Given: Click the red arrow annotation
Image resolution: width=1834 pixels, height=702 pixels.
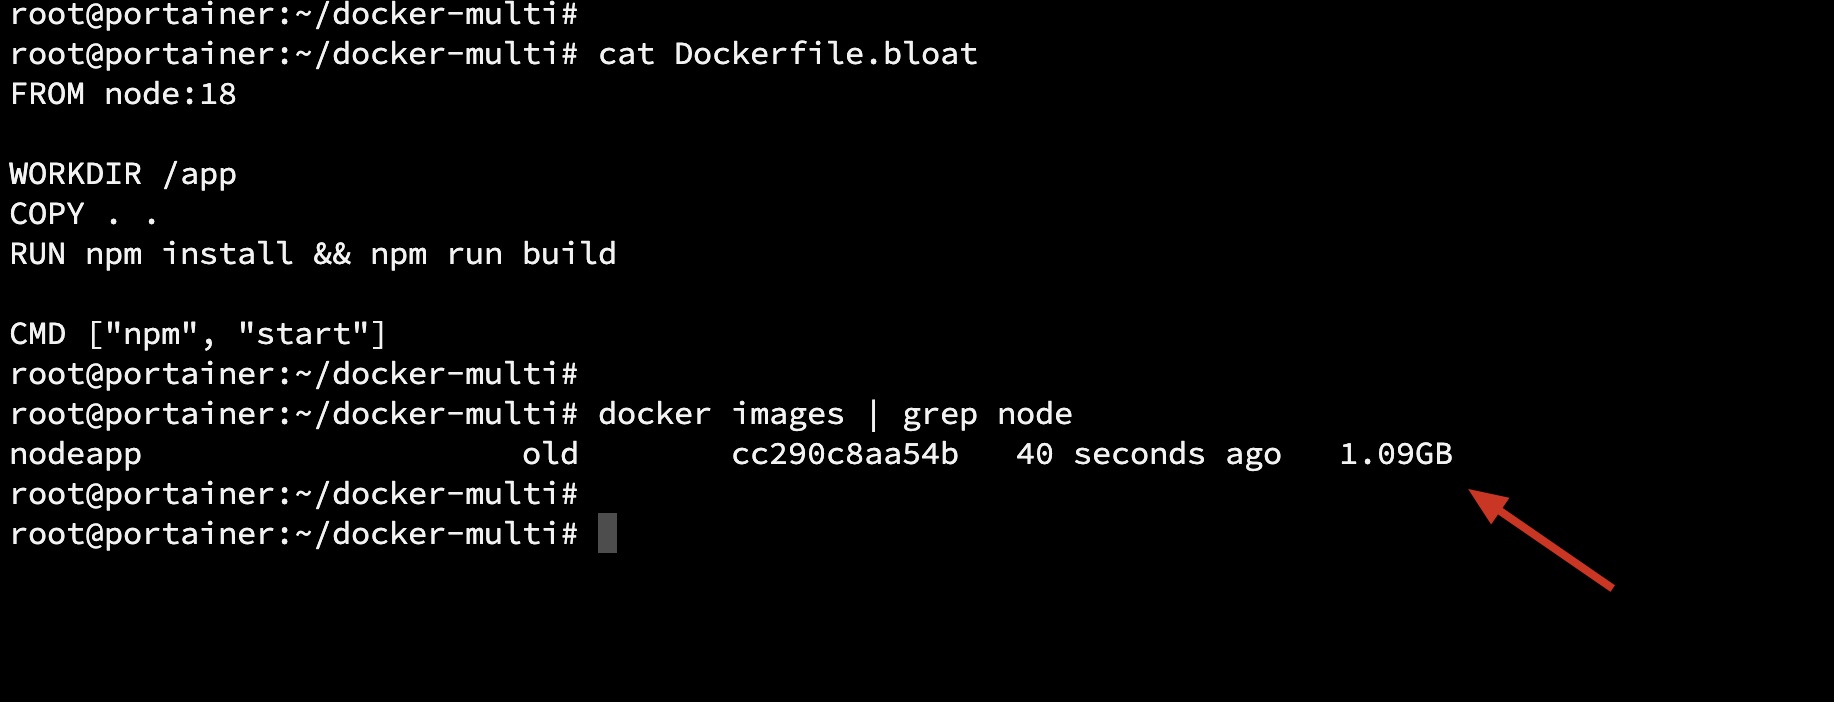Looking at the screenshot, I should [x=1541, y=539].
